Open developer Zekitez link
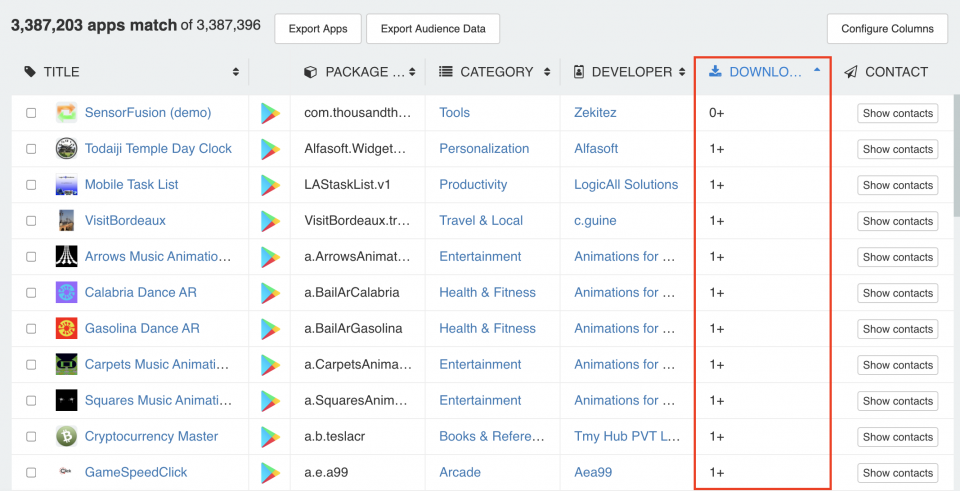This screenshot has width=960, height=491. pos(595,113)
